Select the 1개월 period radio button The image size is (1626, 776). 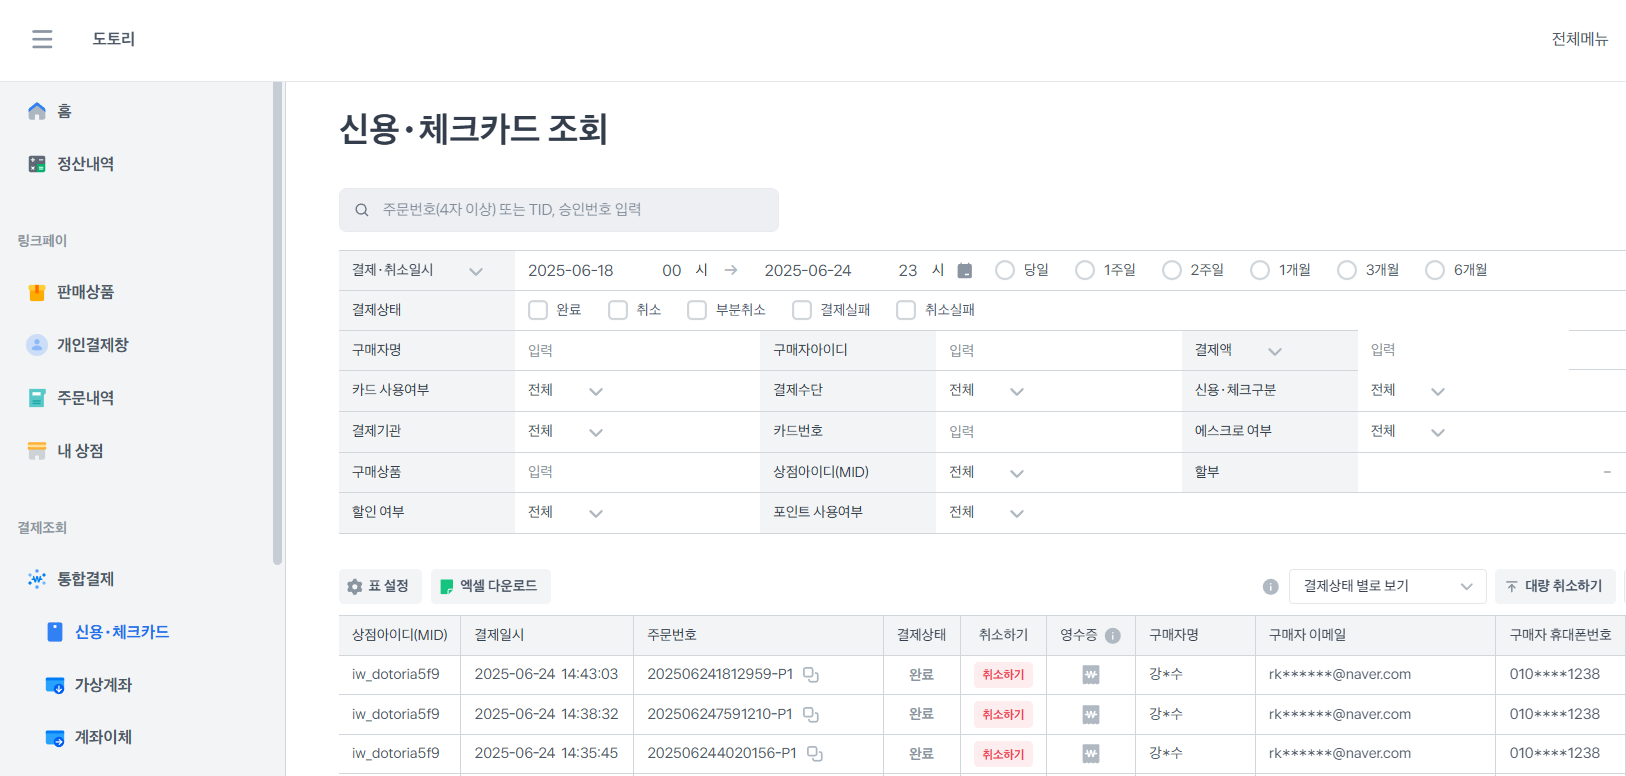[1260, 270]
